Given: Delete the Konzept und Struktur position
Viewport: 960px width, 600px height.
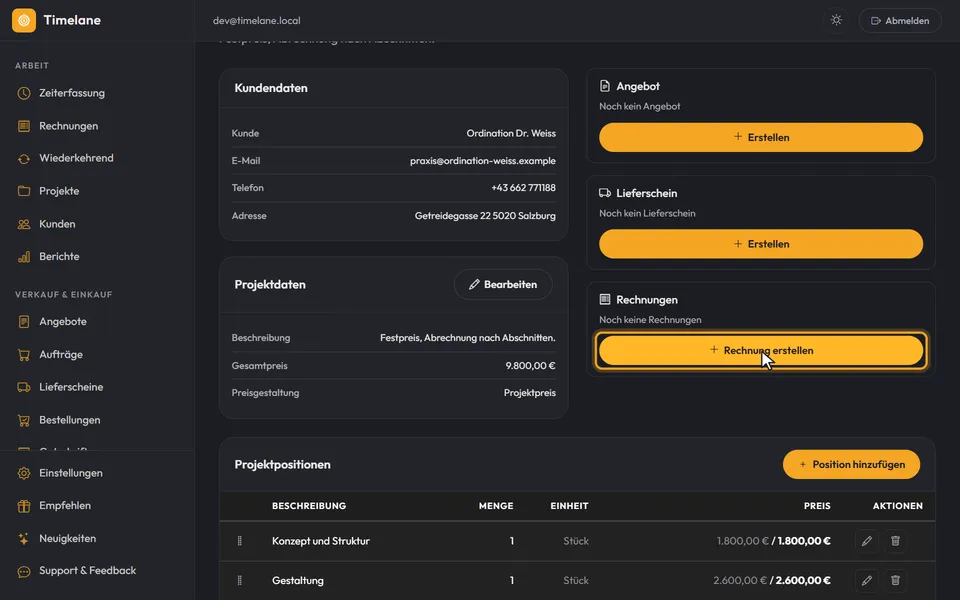Looking at the screenshot, I should pos(895,541).
